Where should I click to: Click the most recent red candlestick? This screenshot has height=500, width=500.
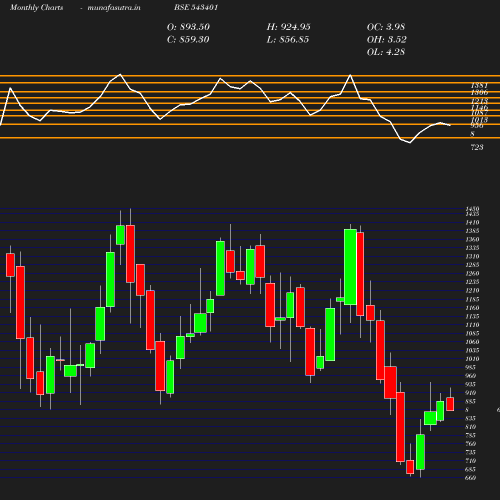pos(450,404)
